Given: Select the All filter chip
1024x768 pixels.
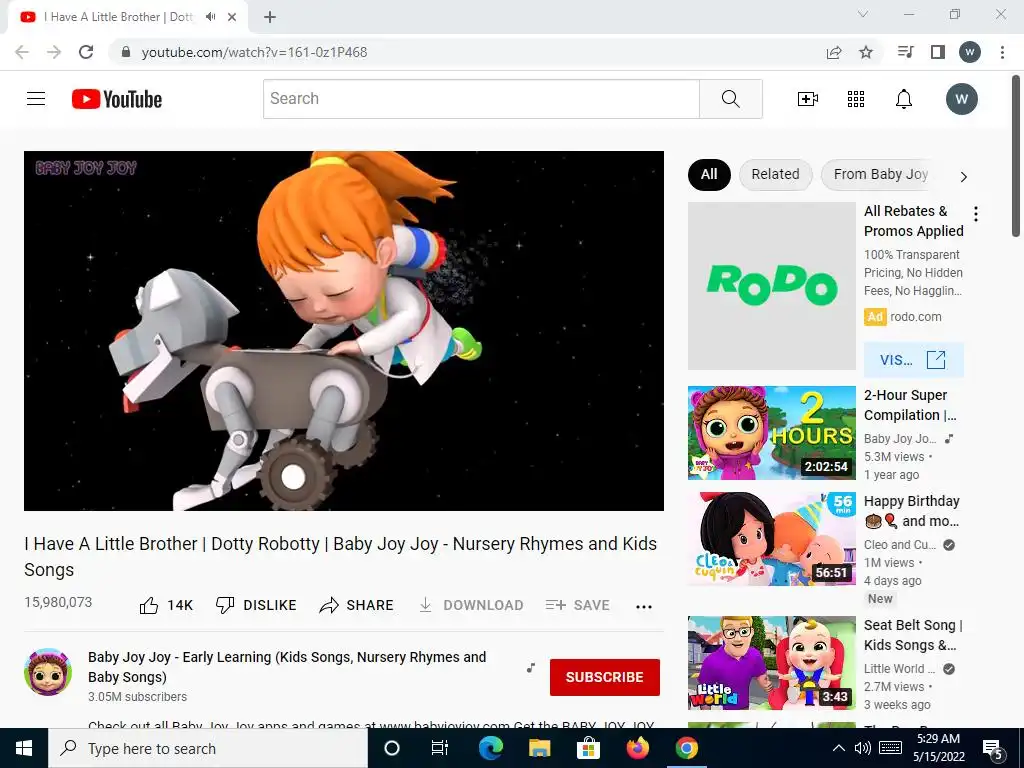Looking at the screenshot, I should [709, 174].
